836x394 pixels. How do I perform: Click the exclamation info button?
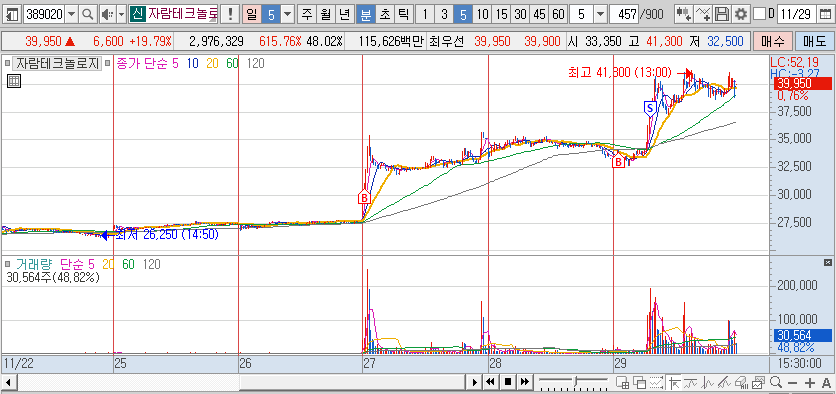point(230,14)
